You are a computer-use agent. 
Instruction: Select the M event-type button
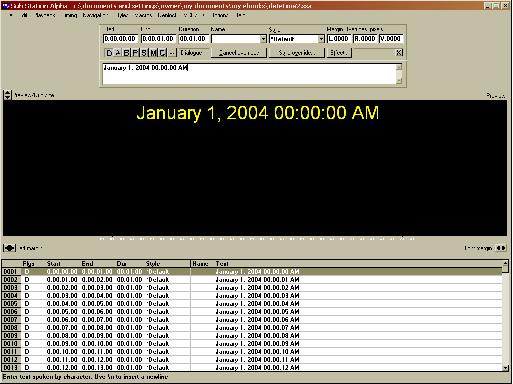(153, 53)
